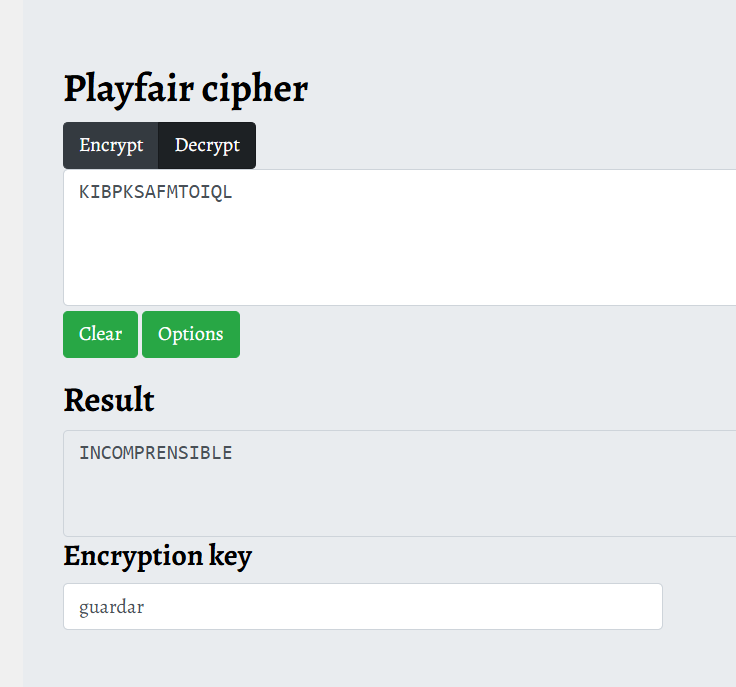Click the KIBPKSAFMTOIQL text in input box

click(155, 193)
